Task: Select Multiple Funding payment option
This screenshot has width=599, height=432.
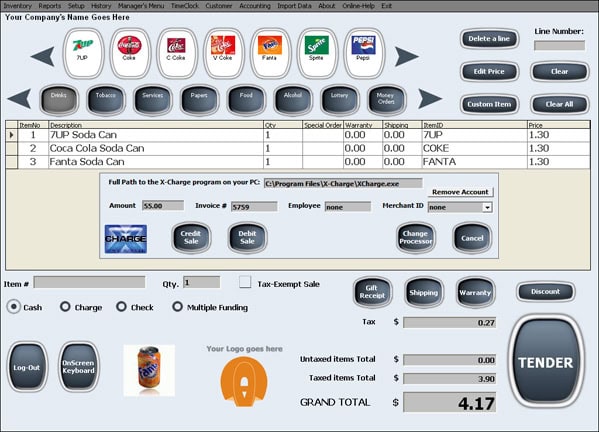Action: (x=177, y=307)
